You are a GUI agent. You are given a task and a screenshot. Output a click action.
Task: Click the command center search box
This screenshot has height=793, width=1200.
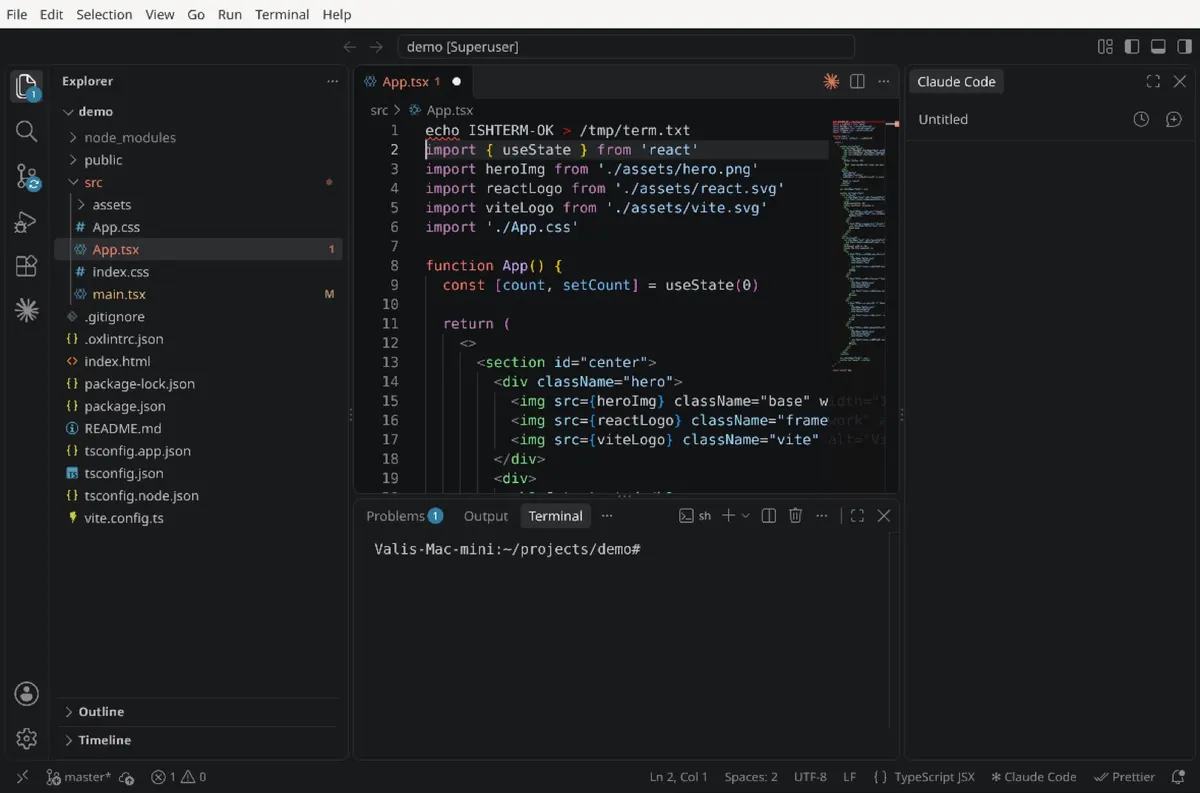[x=626, y=47]
